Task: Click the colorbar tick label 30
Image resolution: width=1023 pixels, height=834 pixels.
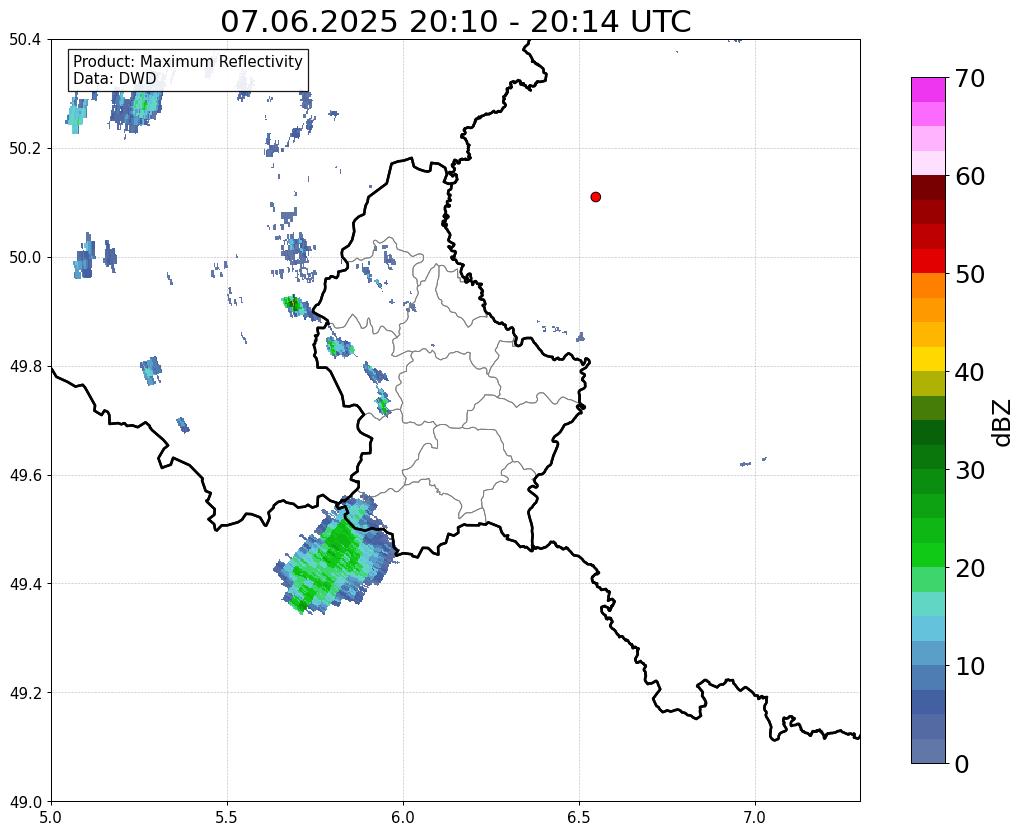Action: (x=970, y=470)
